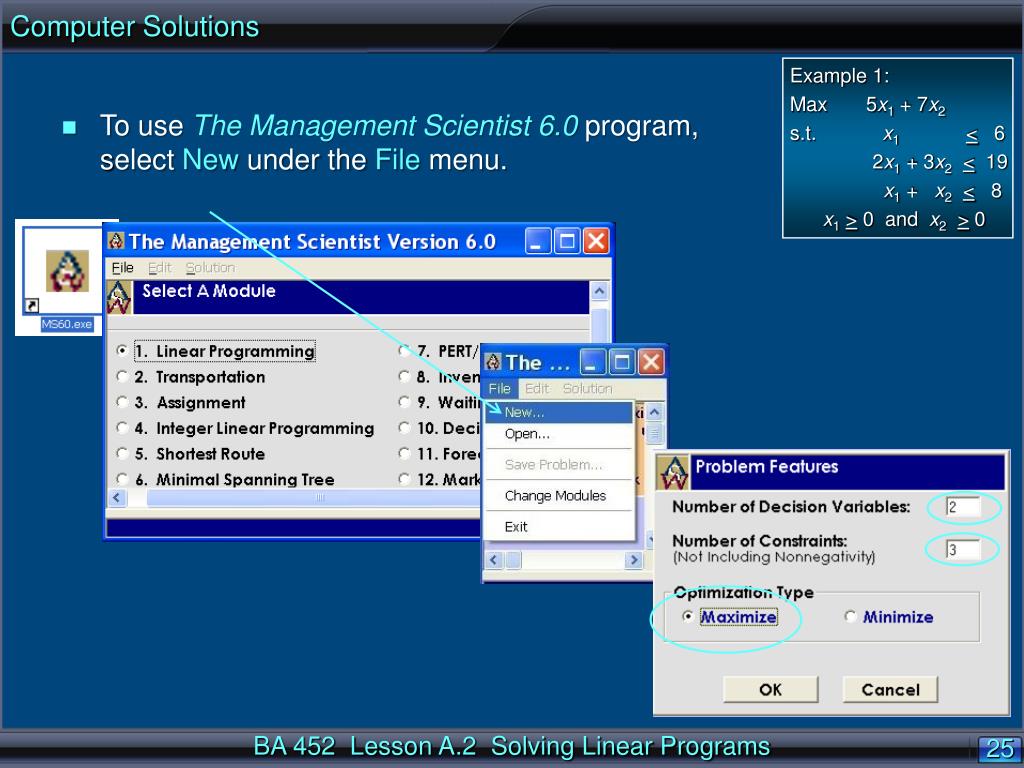This screenshot has width=1024, height=768.
Task: Choose Exit from the File menu
Action: coord(558,526)
